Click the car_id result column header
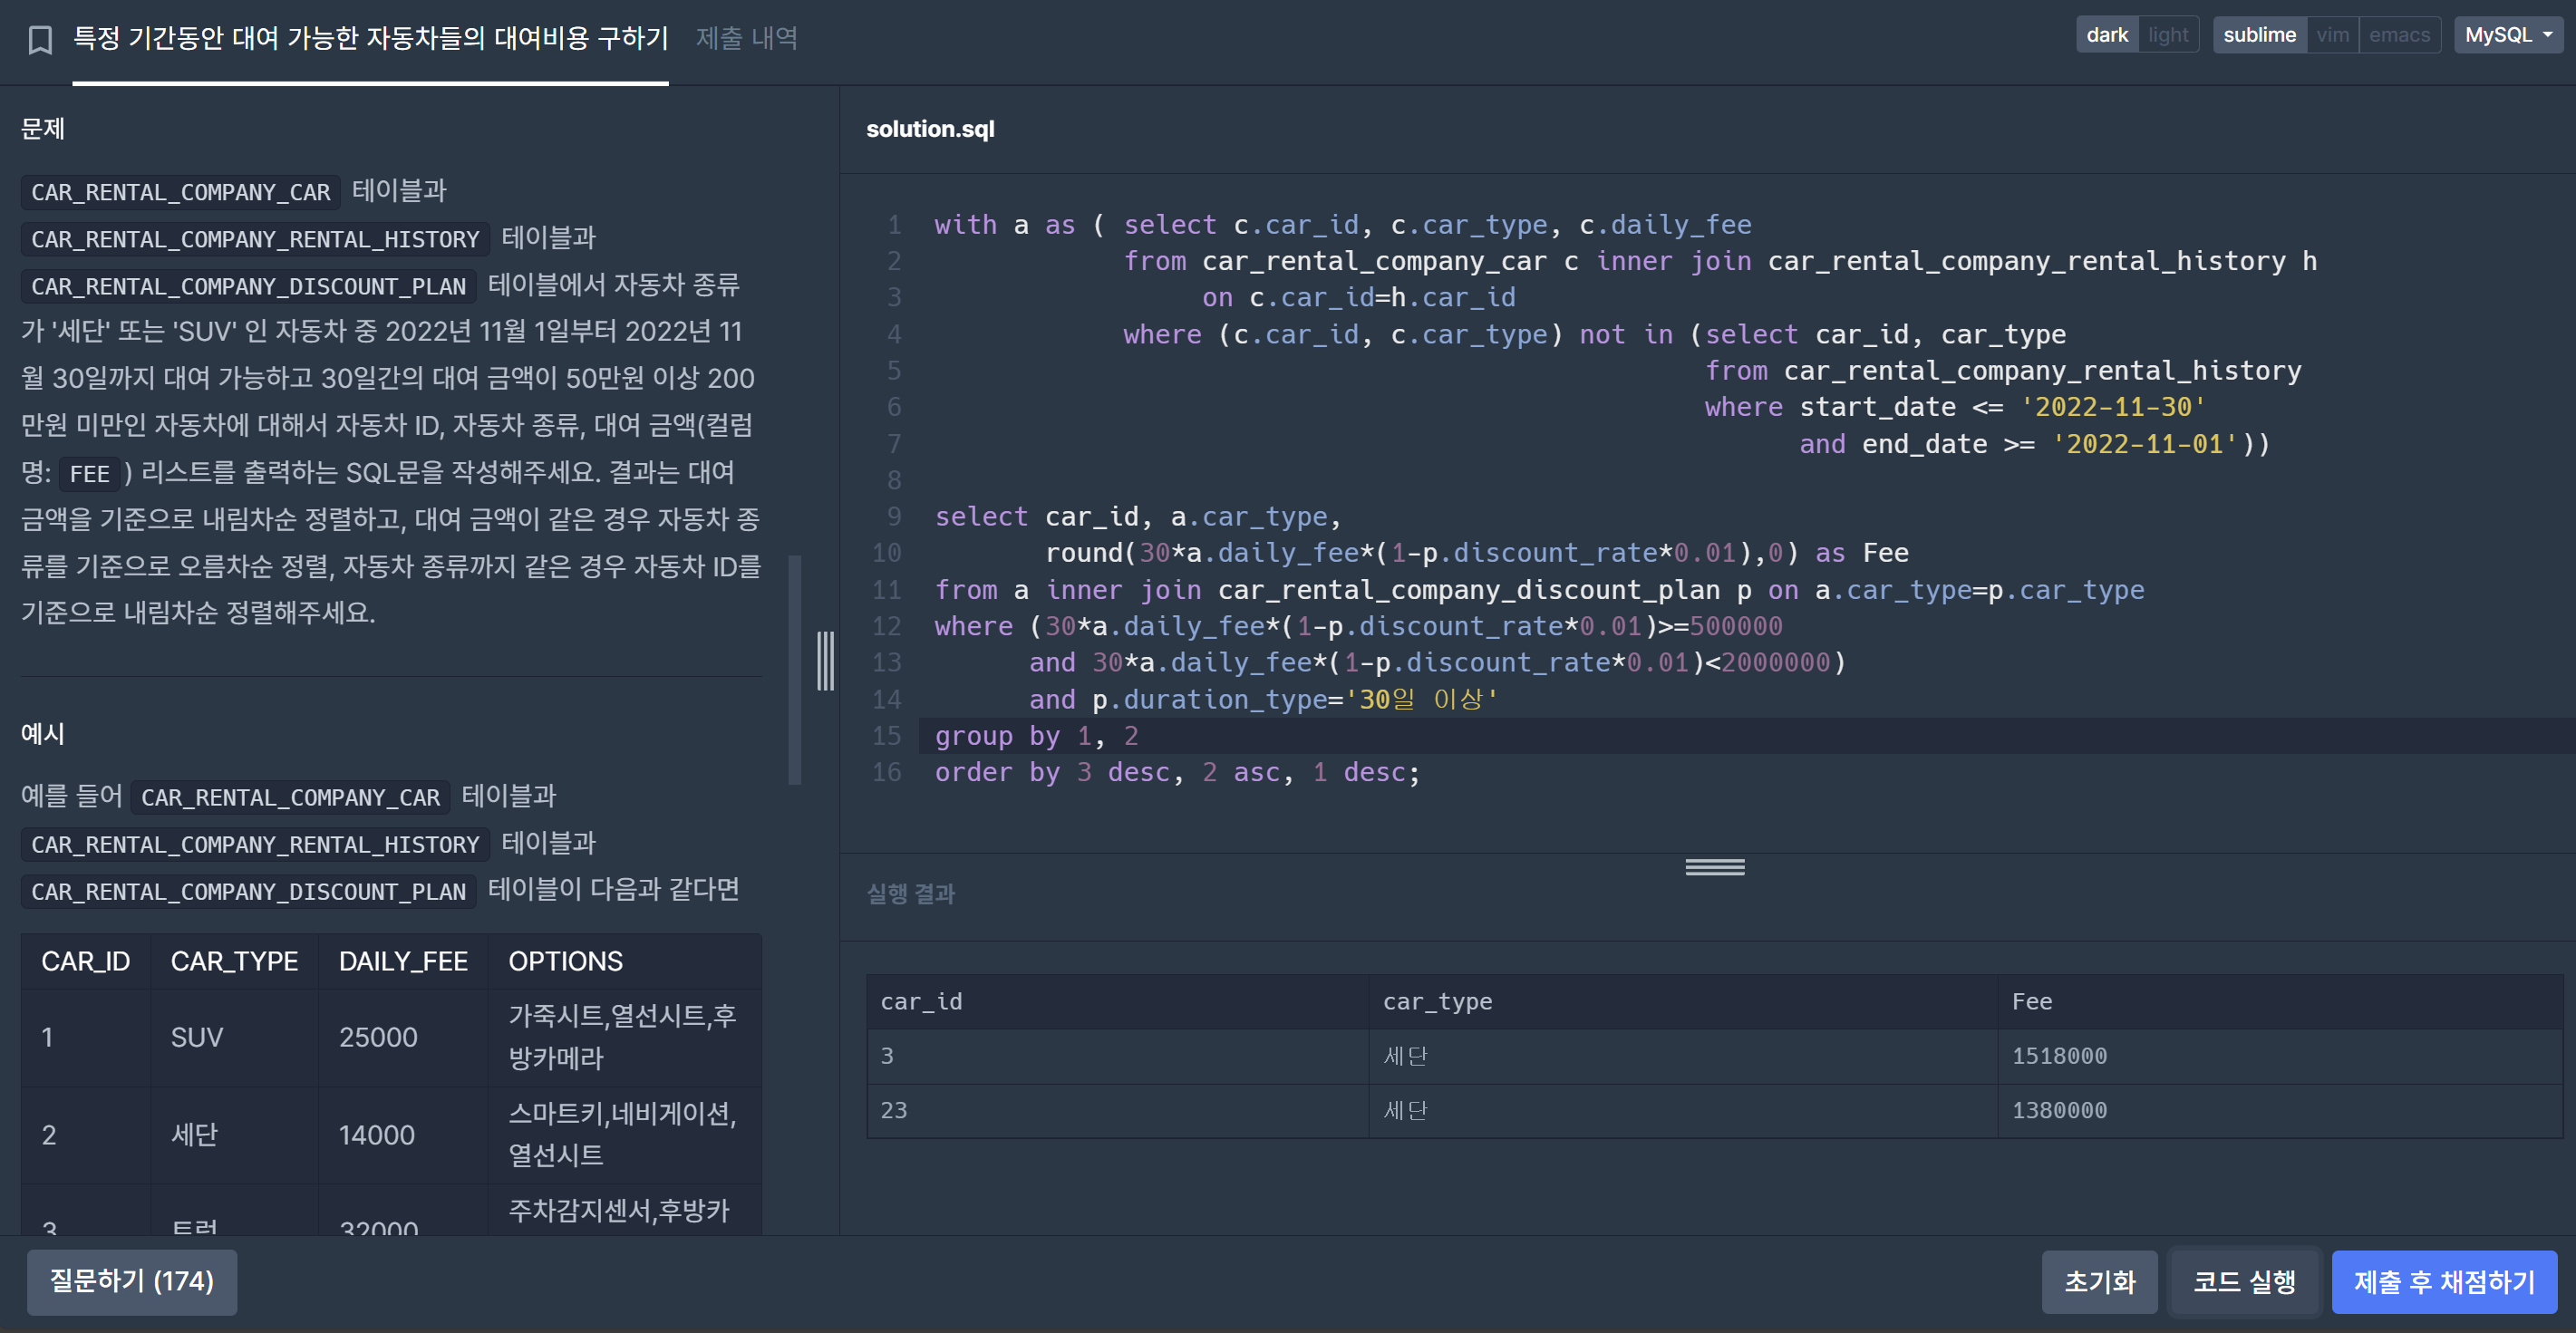This screenshot has width=2576, height=1333. pyautogui.click(x=921, y=1002)
